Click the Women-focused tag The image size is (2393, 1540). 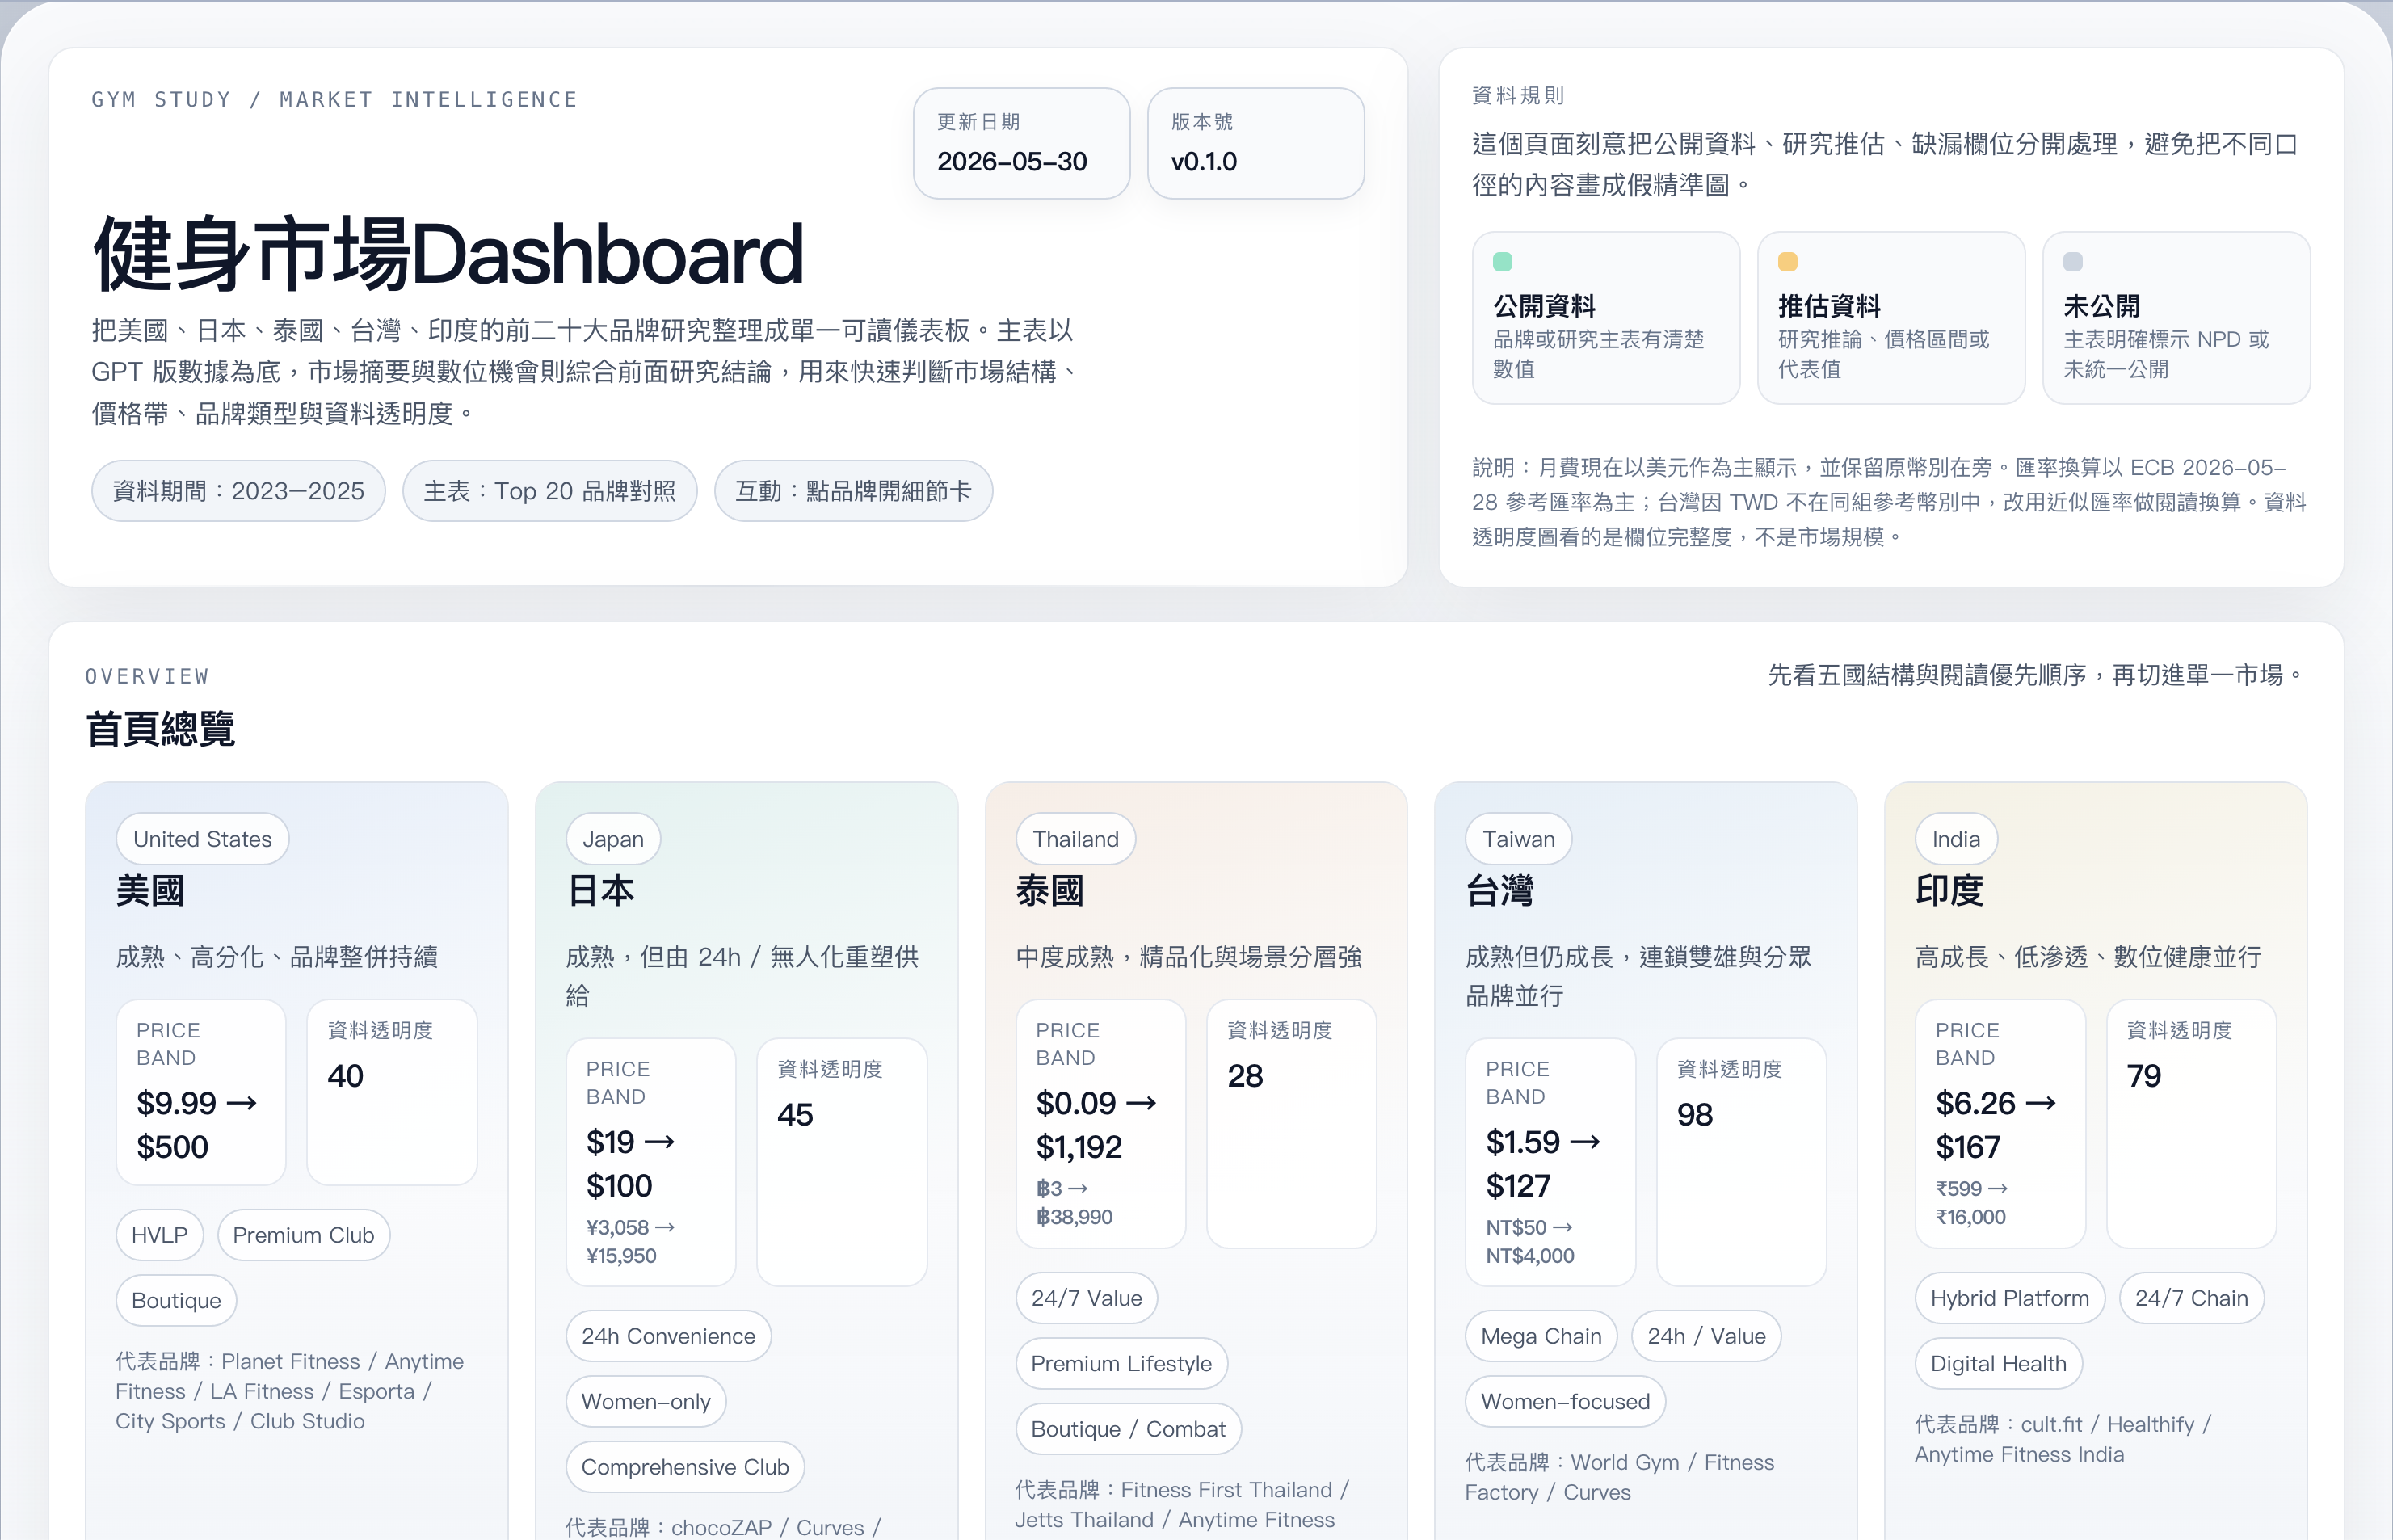click(1565, 1401)
